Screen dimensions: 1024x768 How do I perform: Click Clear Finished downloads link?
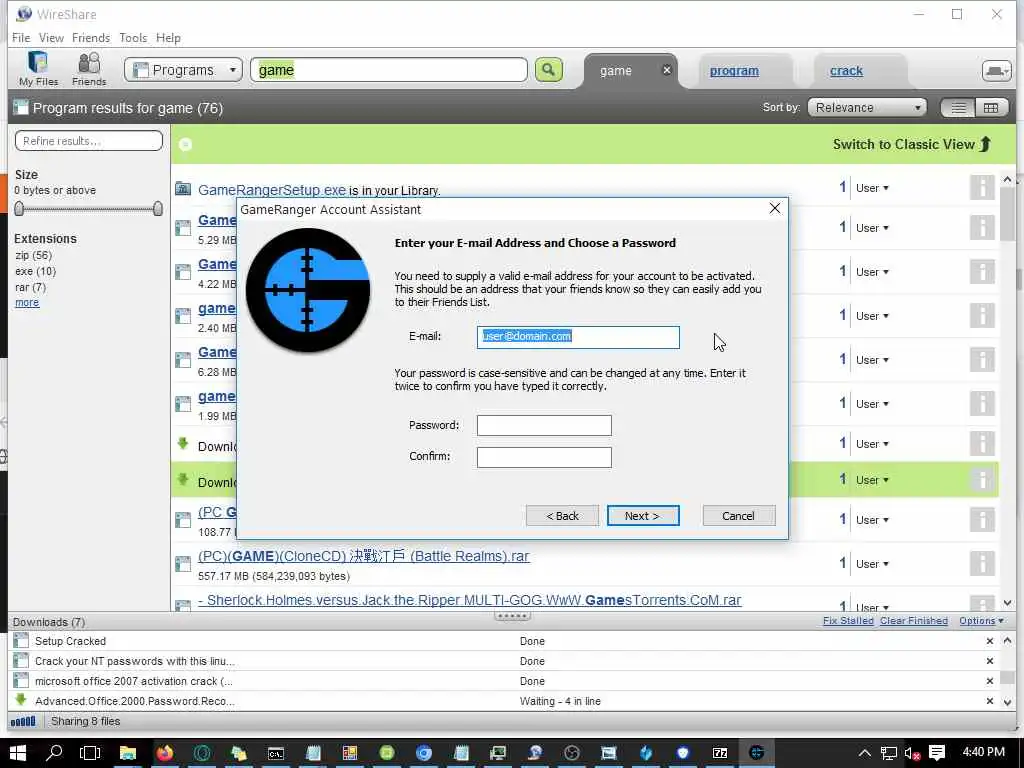coord(914,621)
